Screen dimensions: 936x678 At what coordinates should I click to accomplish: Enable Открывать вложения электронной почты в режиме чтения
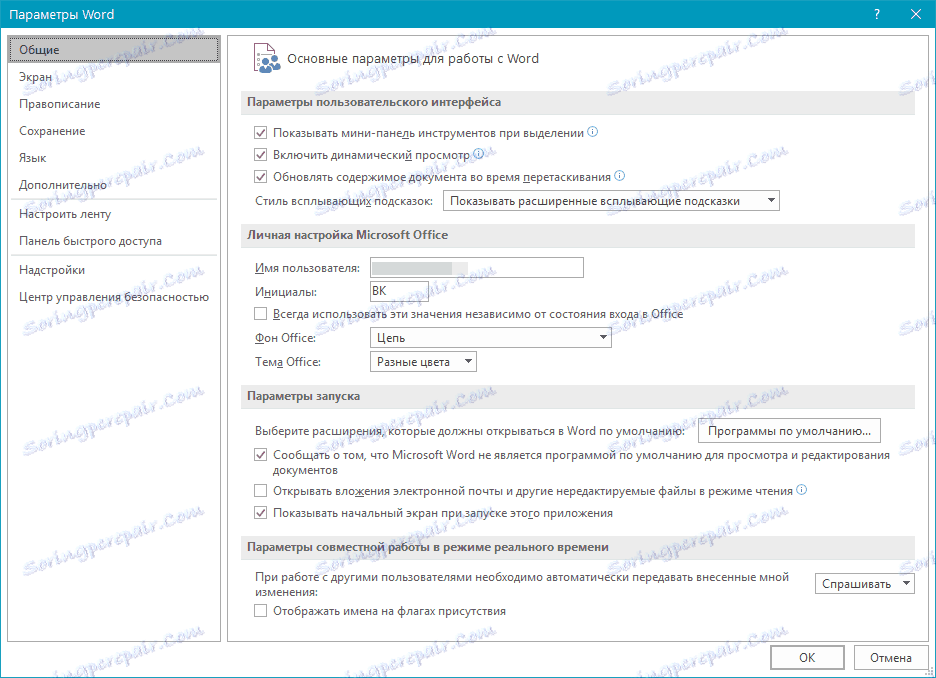[x=260, y=491]
